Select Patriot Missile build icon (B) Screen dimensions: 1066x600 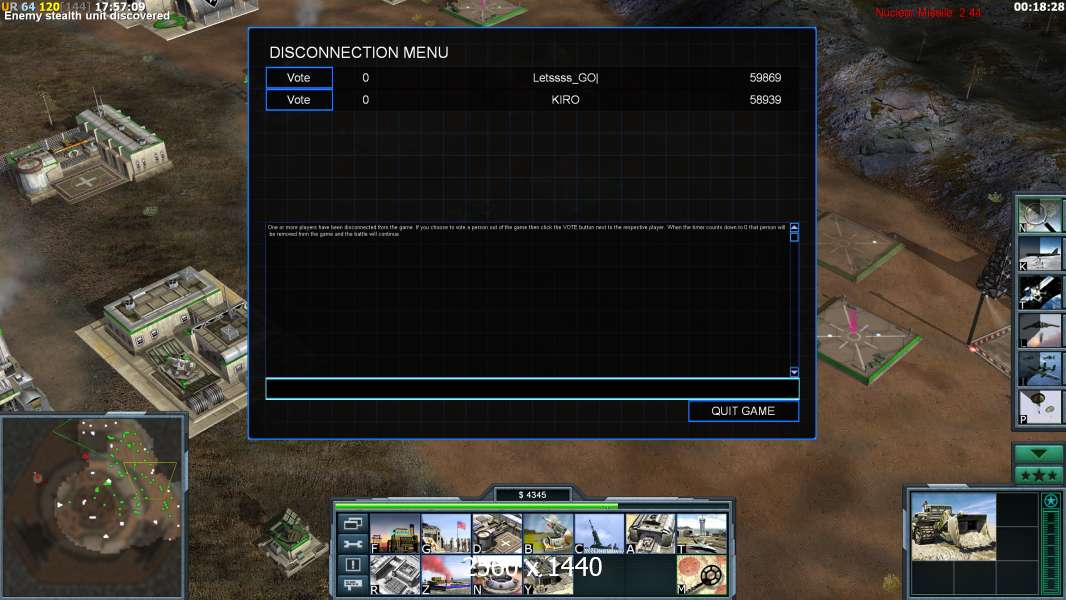point(548,533)
